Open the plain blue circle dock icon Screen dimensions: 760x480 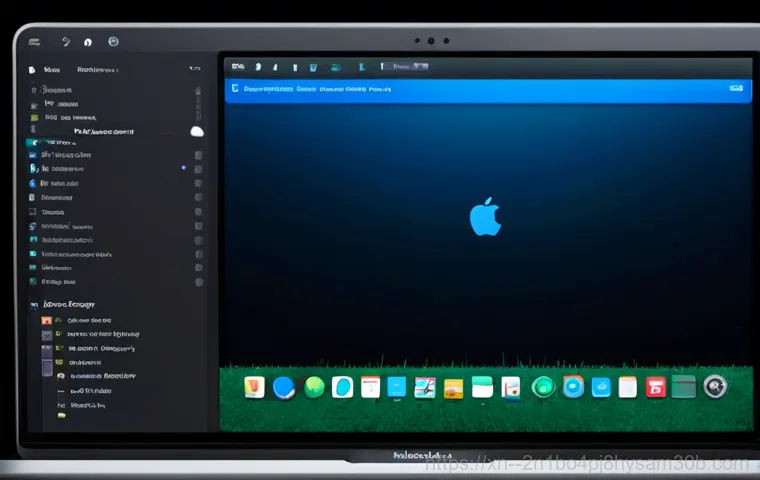pyautogui.click(x=284, y=388)
